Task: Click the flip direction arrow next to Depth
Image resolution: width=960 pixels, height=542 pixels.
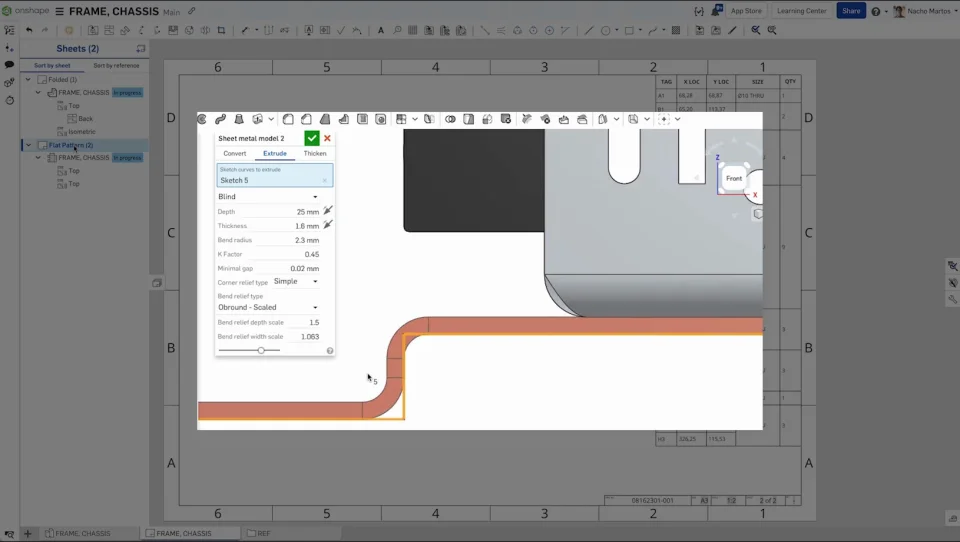Action: [x=327, y=211]
